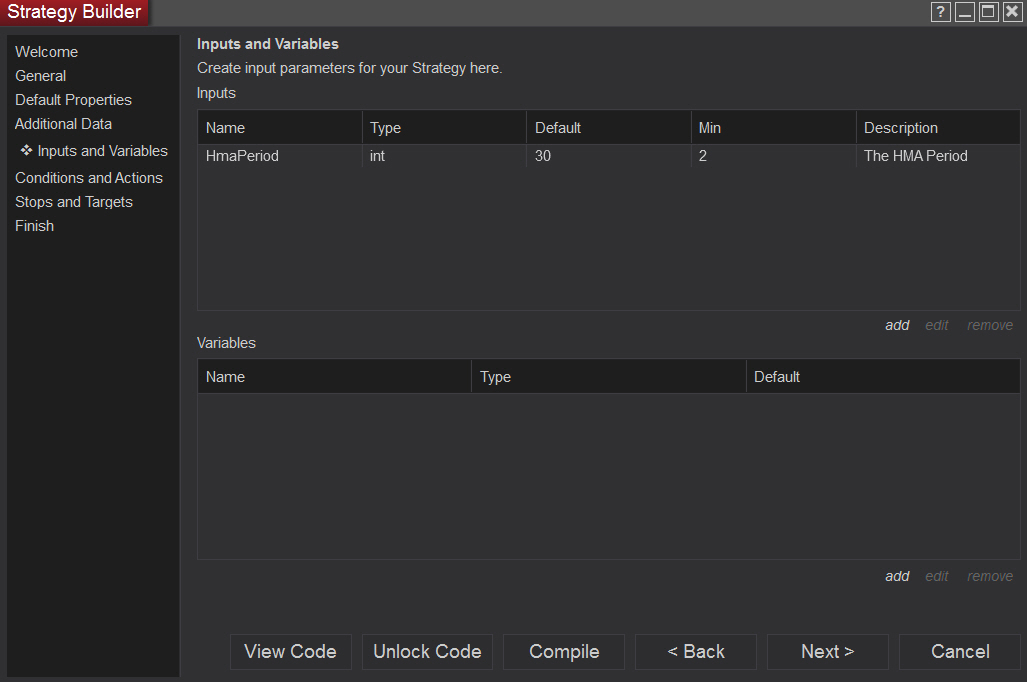Click the Variables Type column header

(496, 377)
